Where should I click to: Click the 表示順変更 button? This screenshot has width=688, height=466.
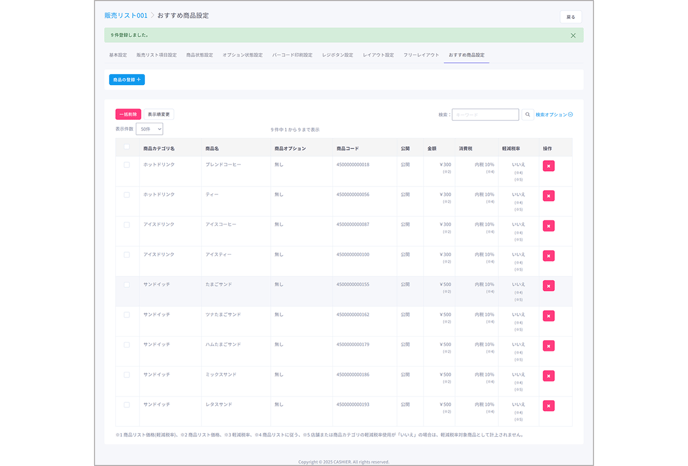pyautogui.click(x=158, y=114)
